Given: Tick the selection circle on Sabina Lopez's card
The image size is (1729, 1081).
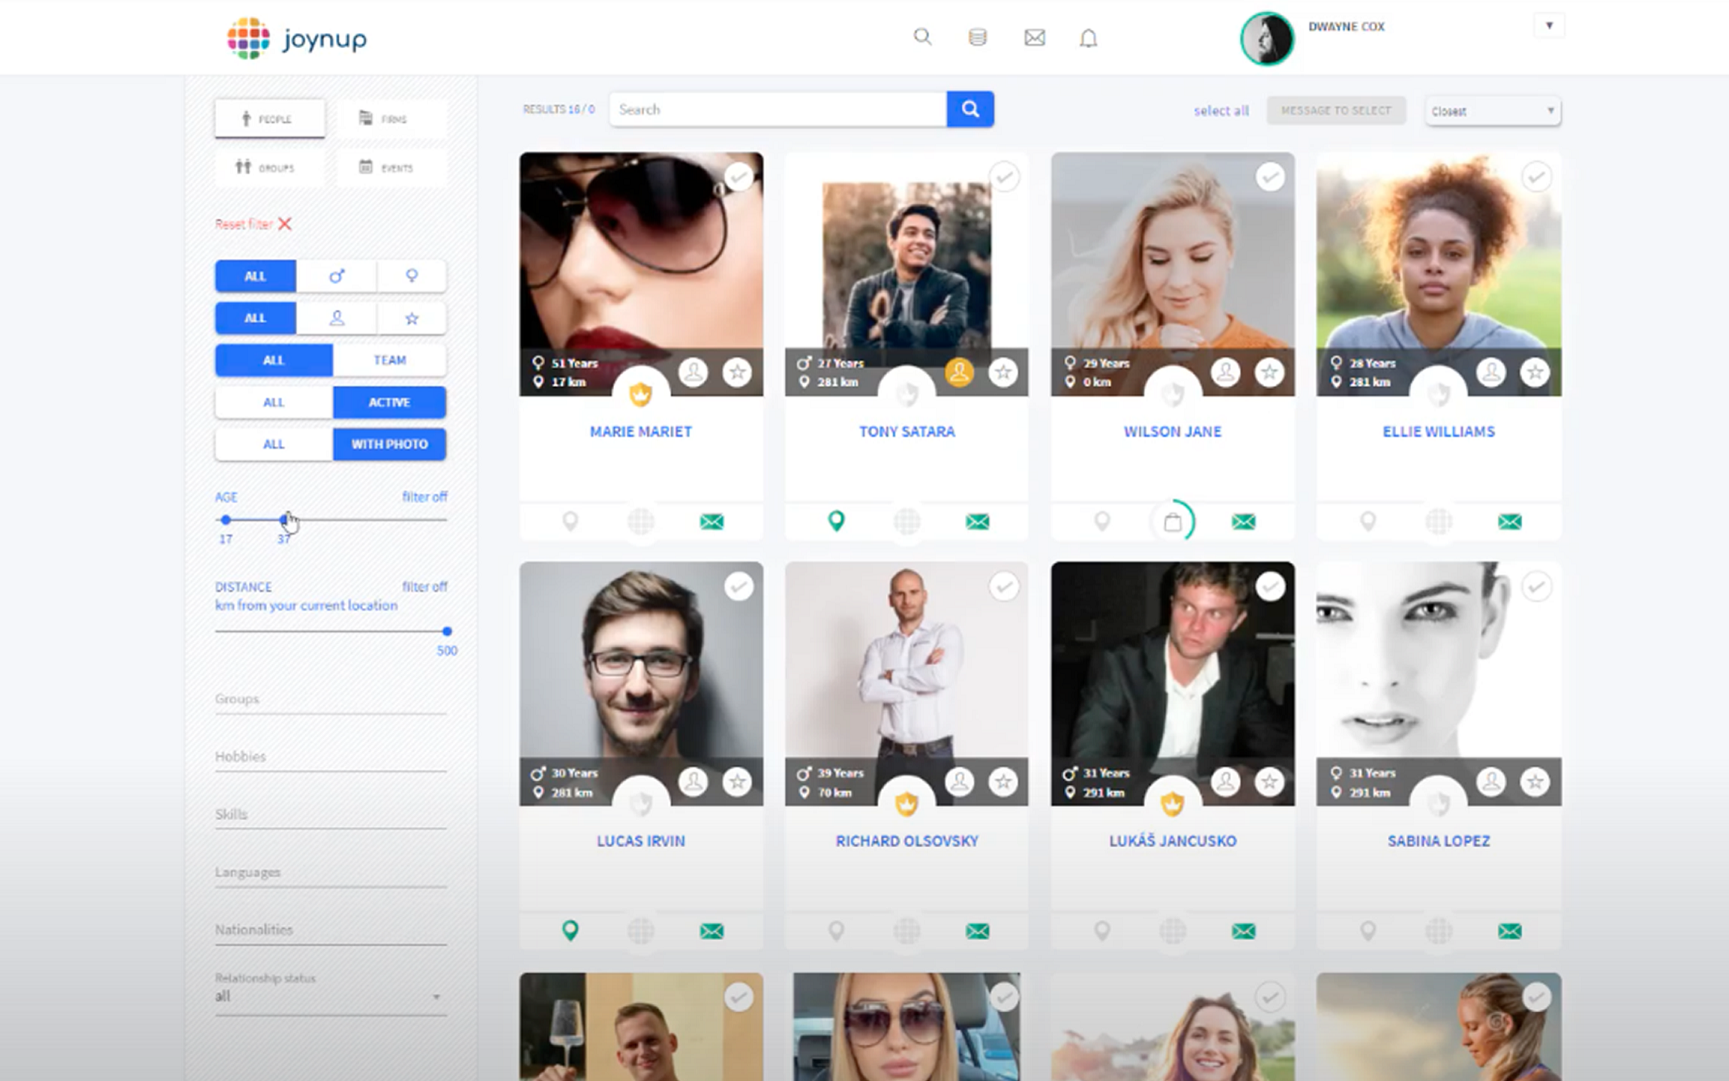Looking at the screenshot, I should (1536, 587).
